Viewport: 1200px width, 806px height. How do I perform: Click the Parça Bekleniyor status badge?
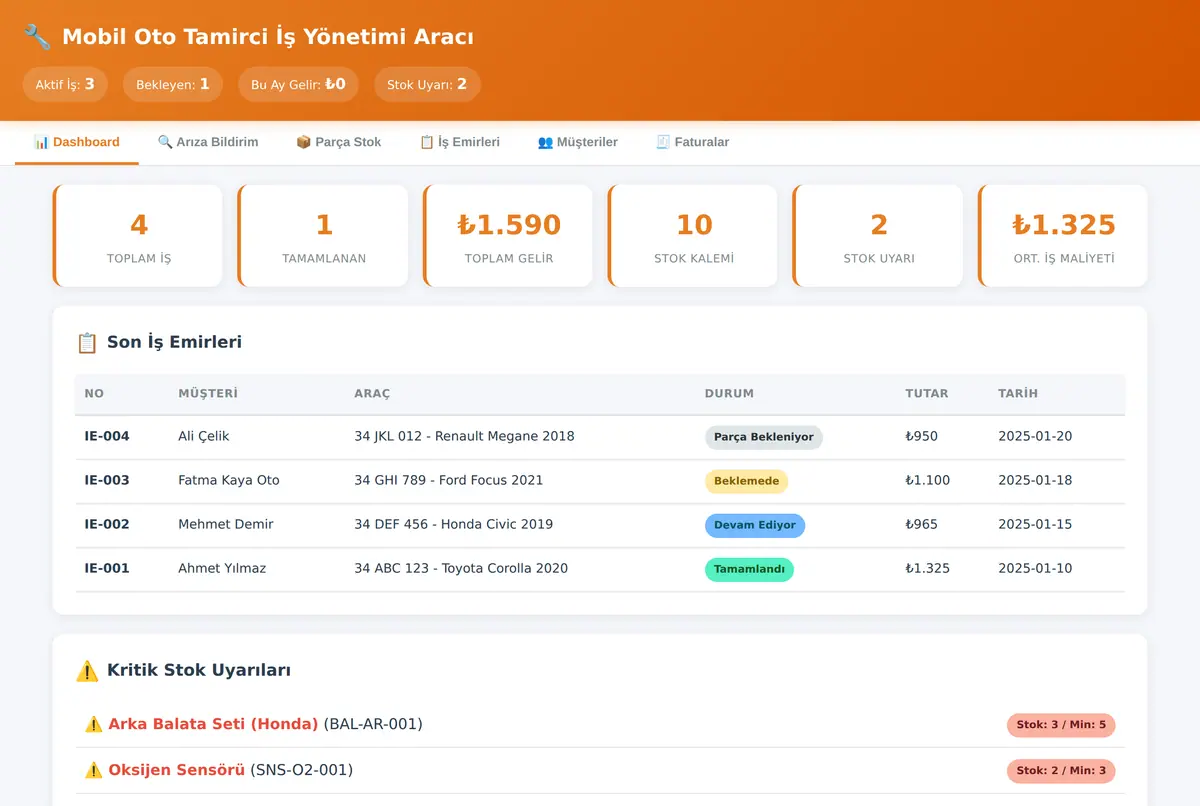pos(764,437)
